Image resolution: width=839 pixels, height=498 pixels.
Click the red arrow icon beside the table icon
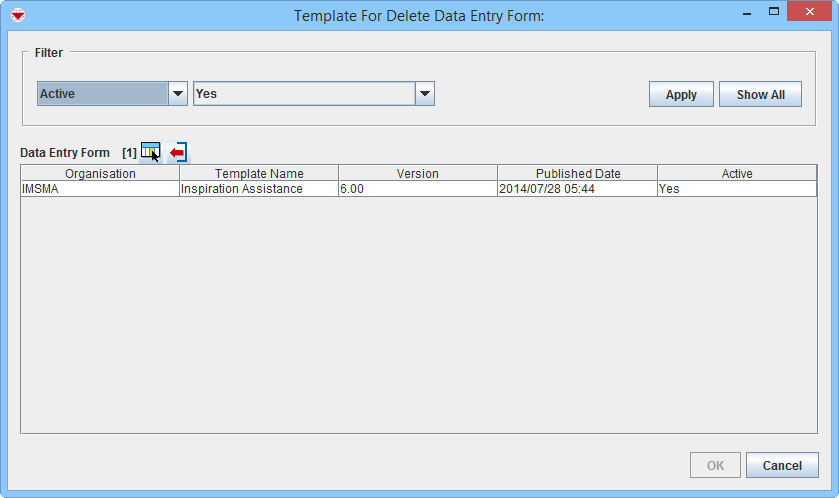point(178,152)
